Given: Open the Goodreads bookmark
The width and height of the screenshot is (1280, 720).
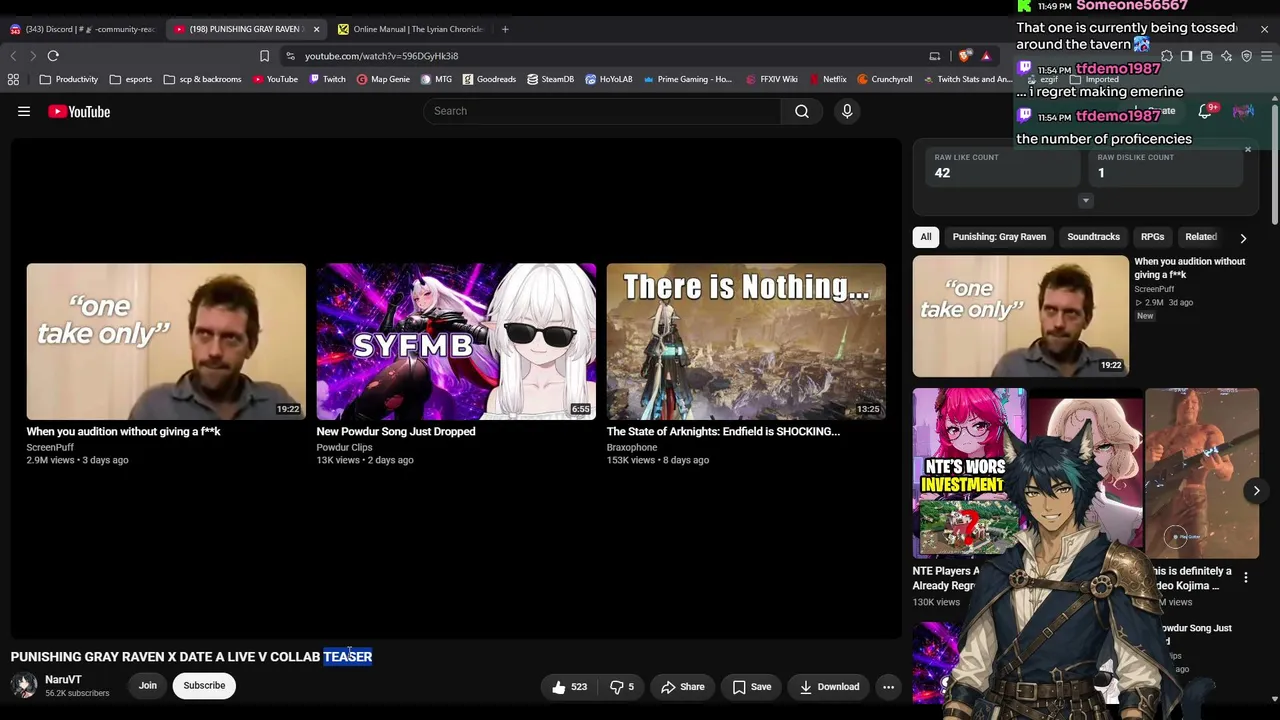Looking at the screenshot, I should point(489,79).
